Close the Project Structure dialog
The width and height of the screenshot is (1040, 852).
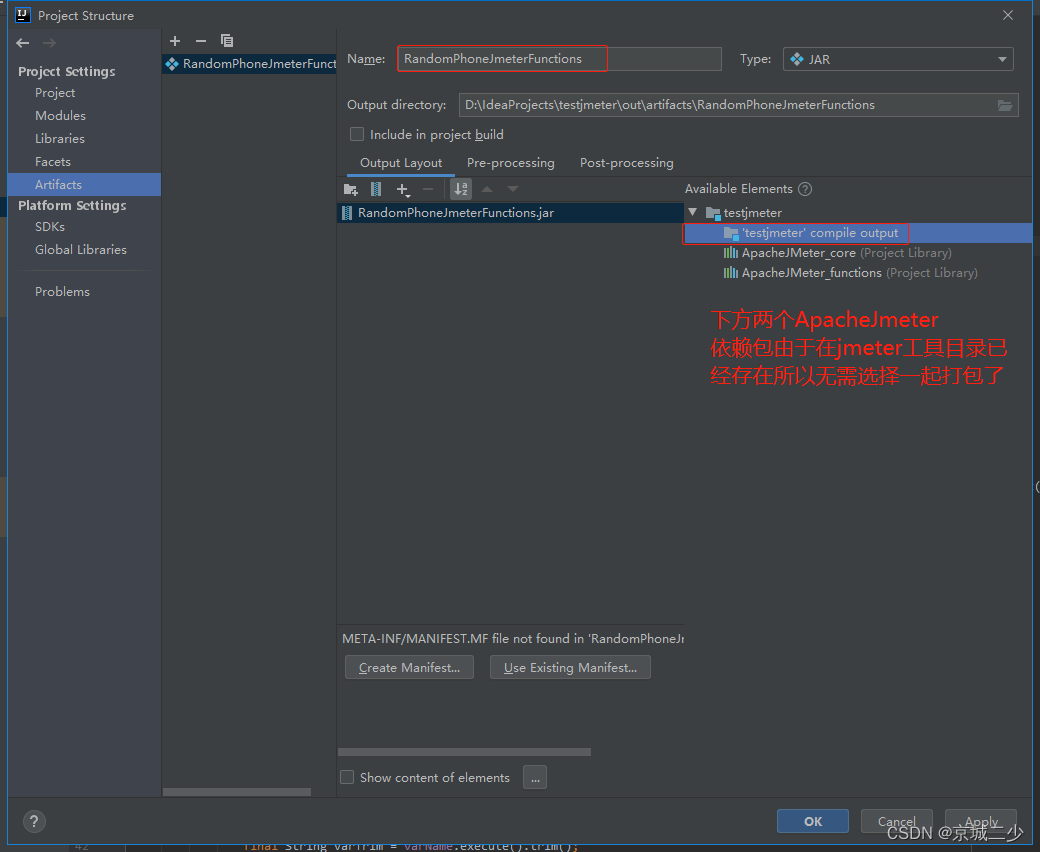point(1008,15)
